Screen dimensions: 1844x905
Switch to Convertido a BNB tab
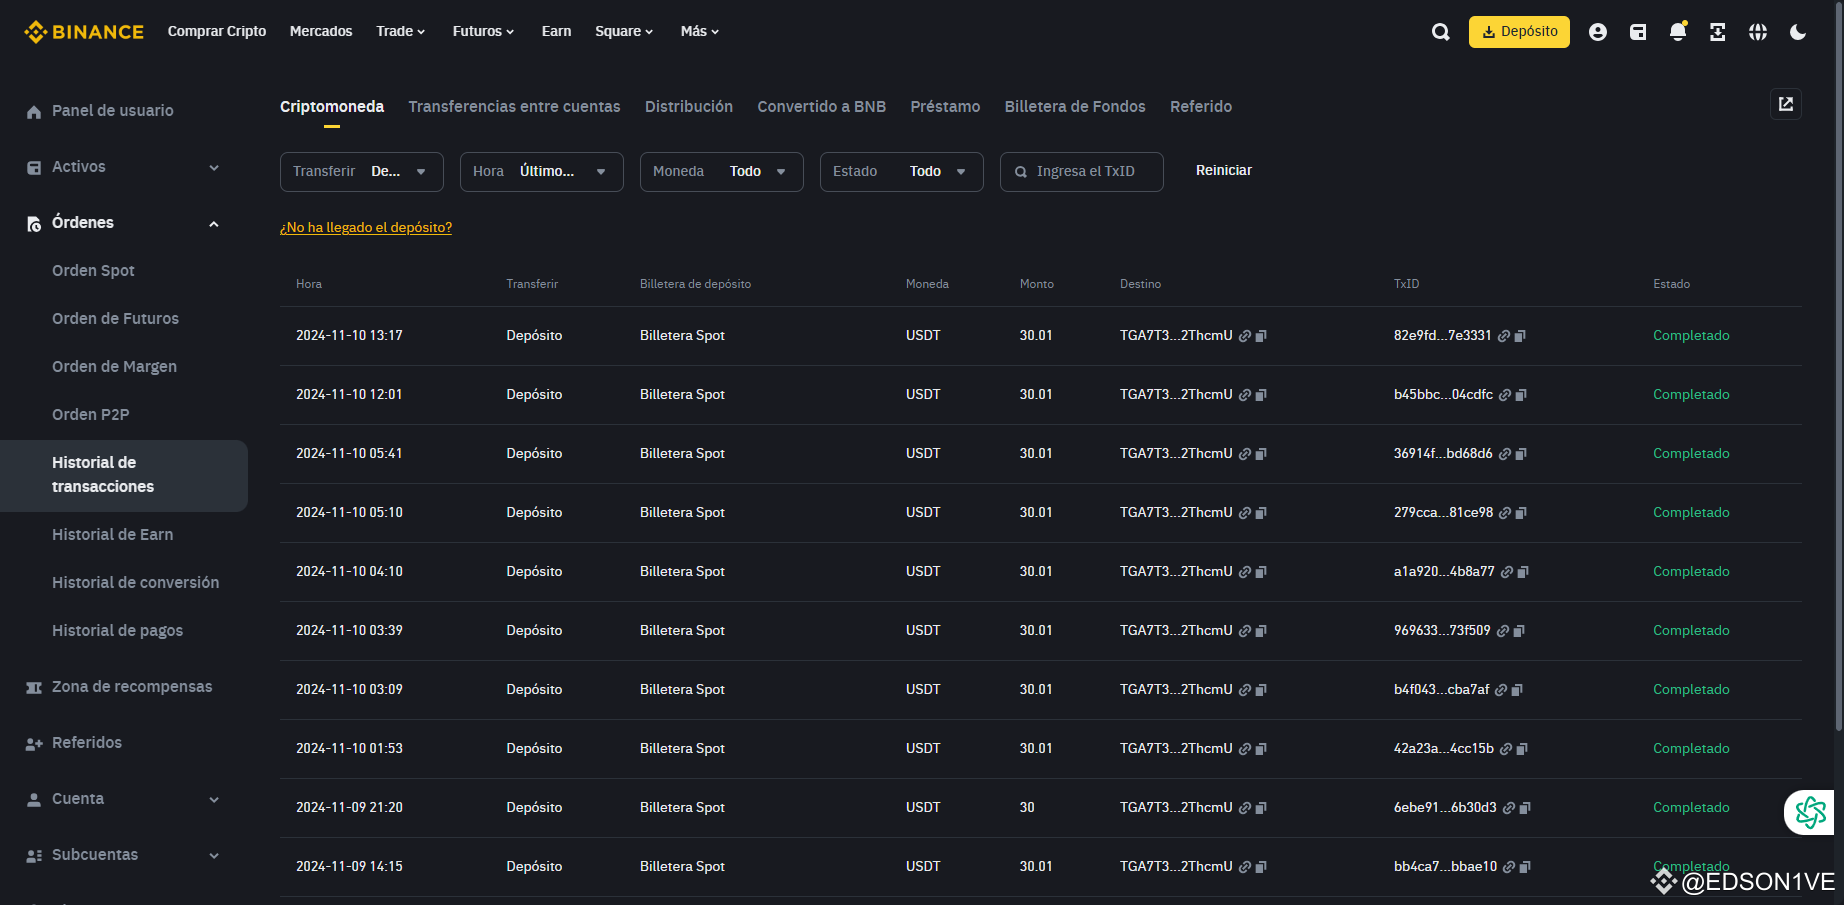pyautogui.click(x=822, y=106)
